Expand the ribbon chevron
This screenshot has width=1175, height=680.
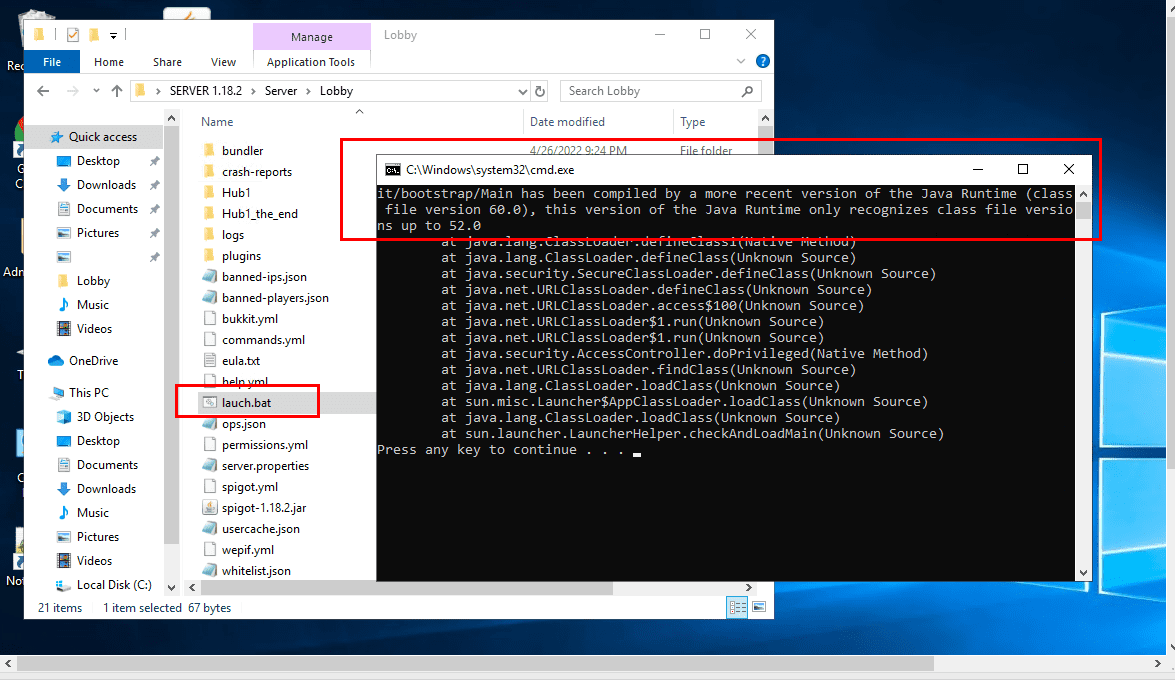point(740,61)
